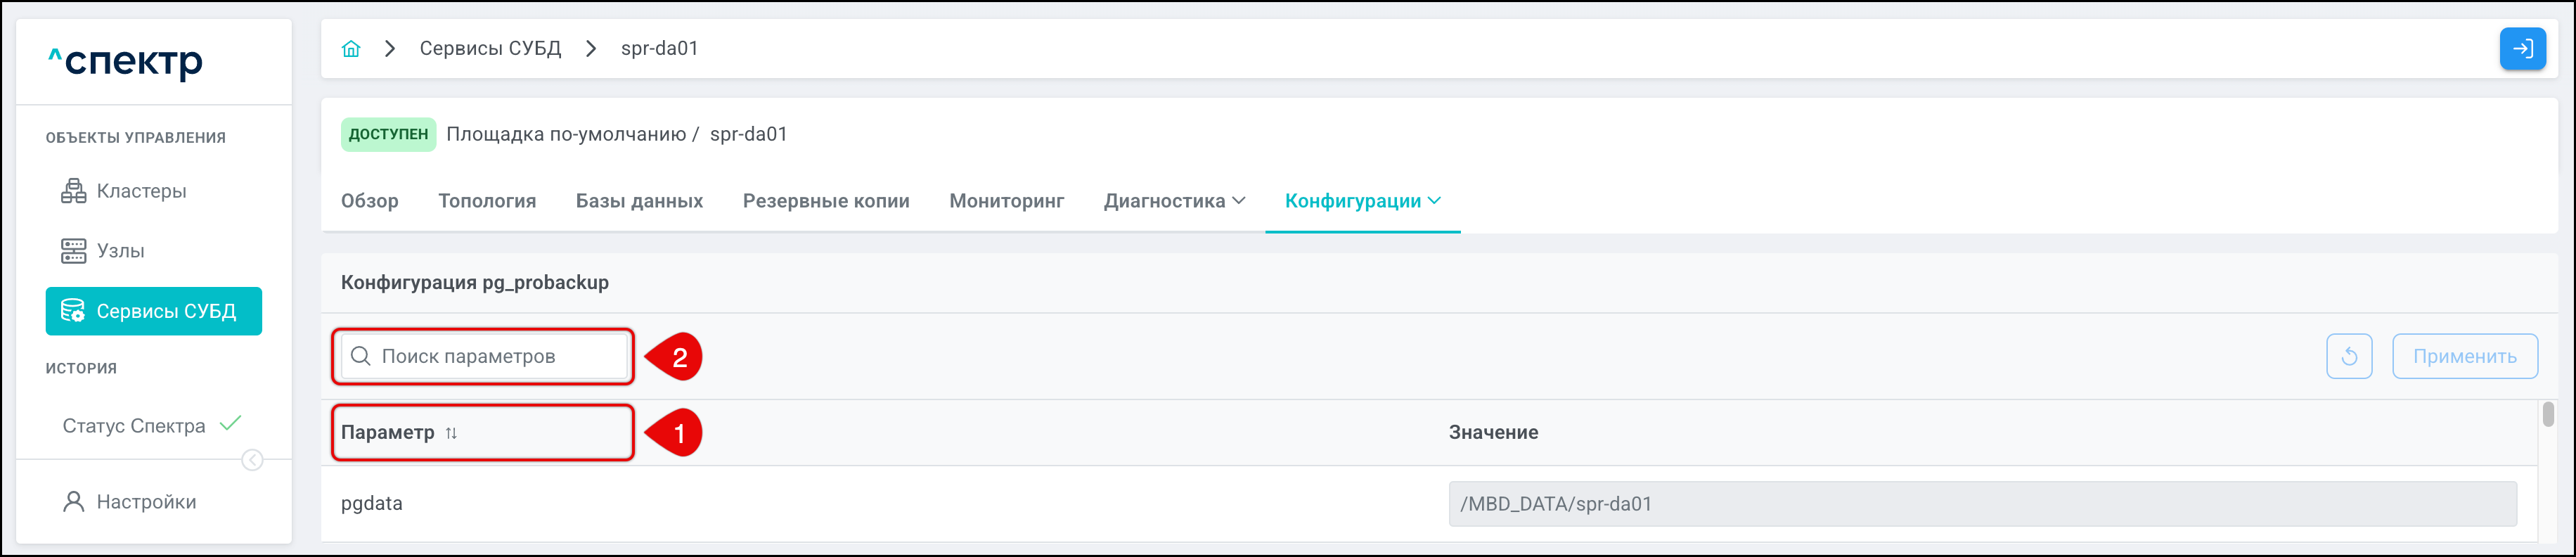2576x557 pixels.
Task: Click the logout icon button
Action: [2522, 49]
